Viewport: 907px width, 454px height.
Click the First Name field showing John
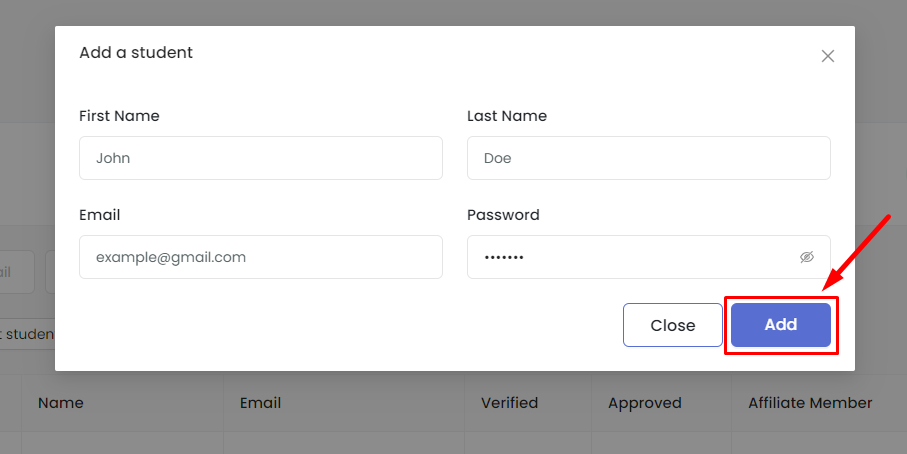click(261, 158)
